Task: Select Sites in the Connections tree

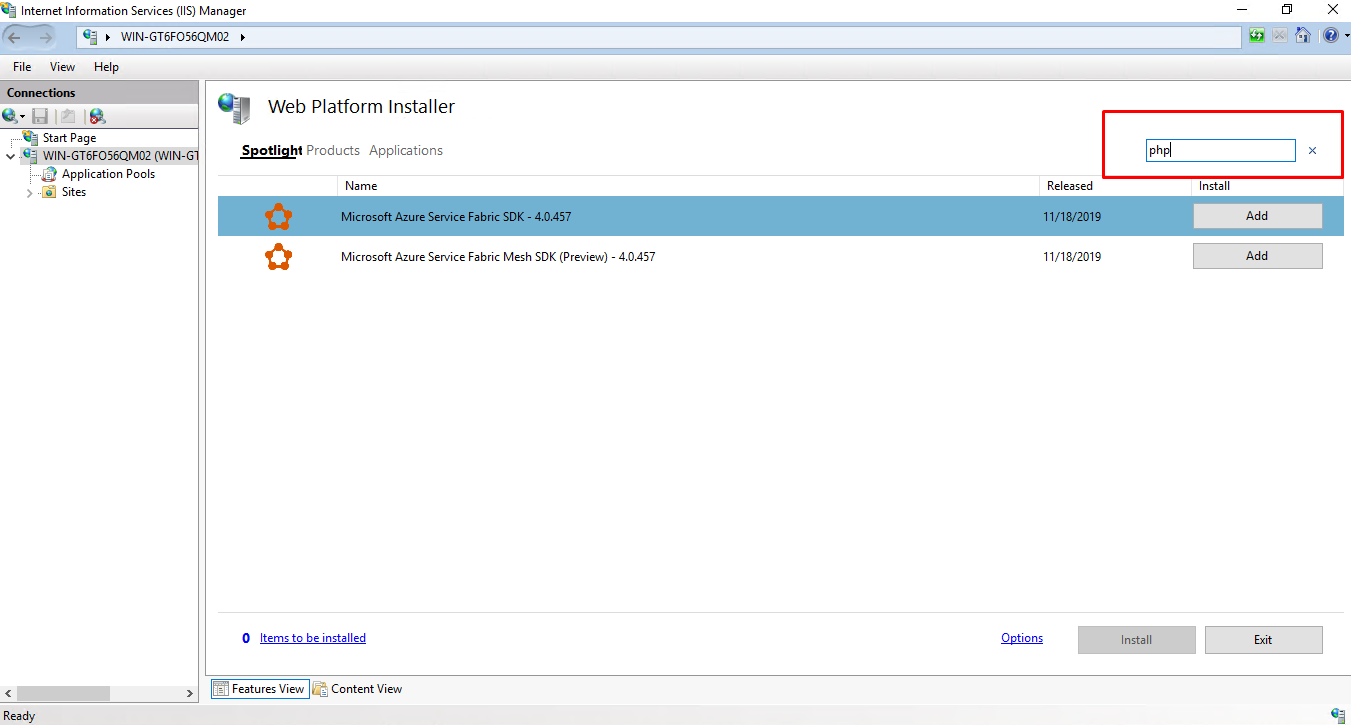Action: (74, 192)
